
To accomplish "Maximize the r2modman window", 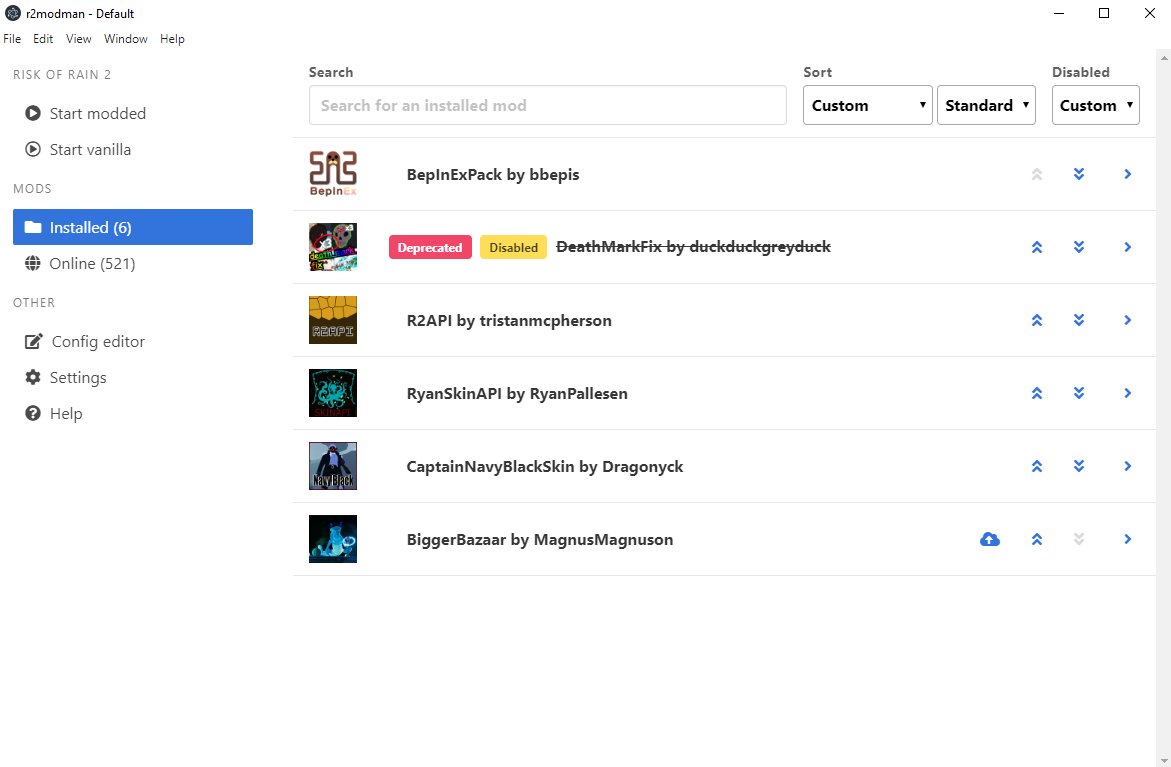I will click(x=1104, y=13).
